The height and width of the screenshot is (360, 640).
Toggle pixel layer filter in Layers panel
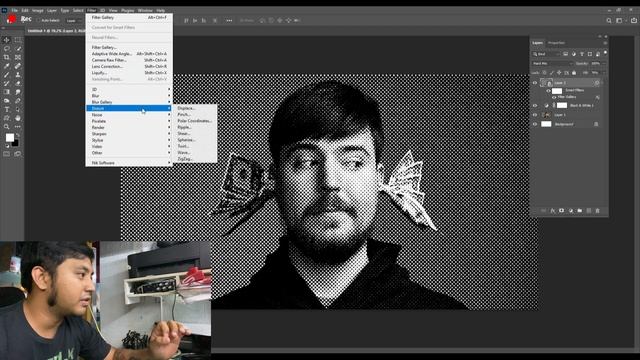point(565,54)
